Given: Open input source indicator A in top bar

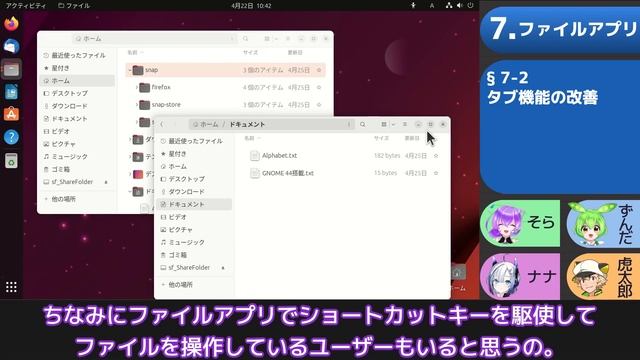Looking at the screenshot, I should tap(431, 5).
